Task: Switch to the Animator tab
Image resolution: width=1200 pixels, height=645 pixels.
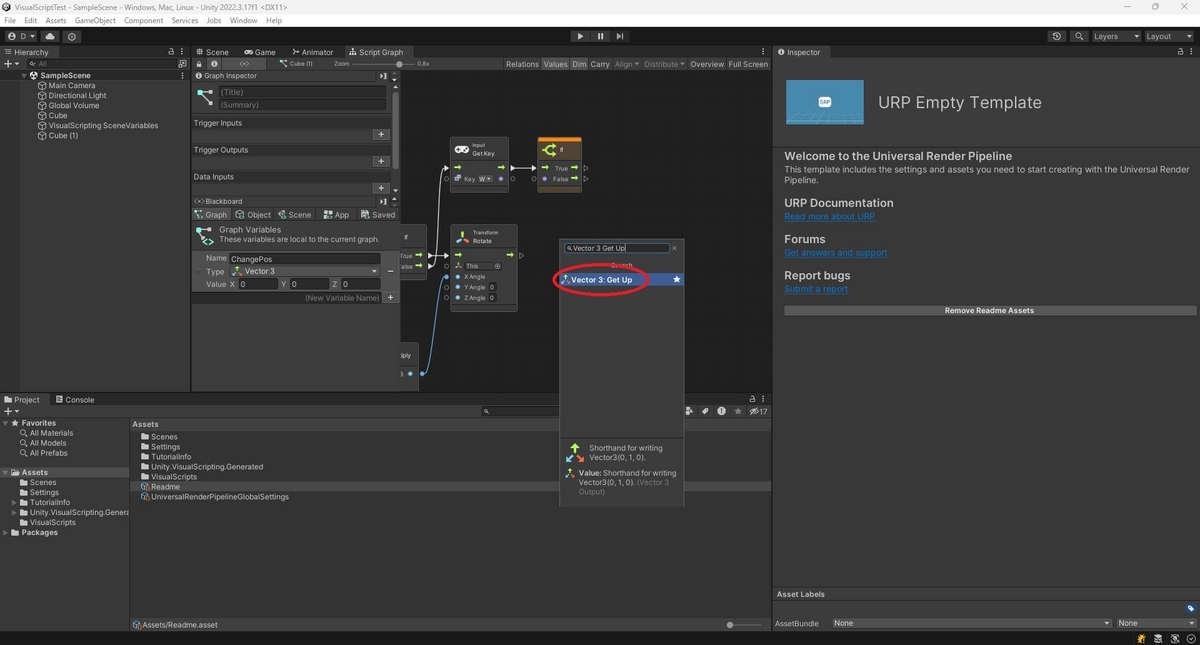Action: pos(313,52)
